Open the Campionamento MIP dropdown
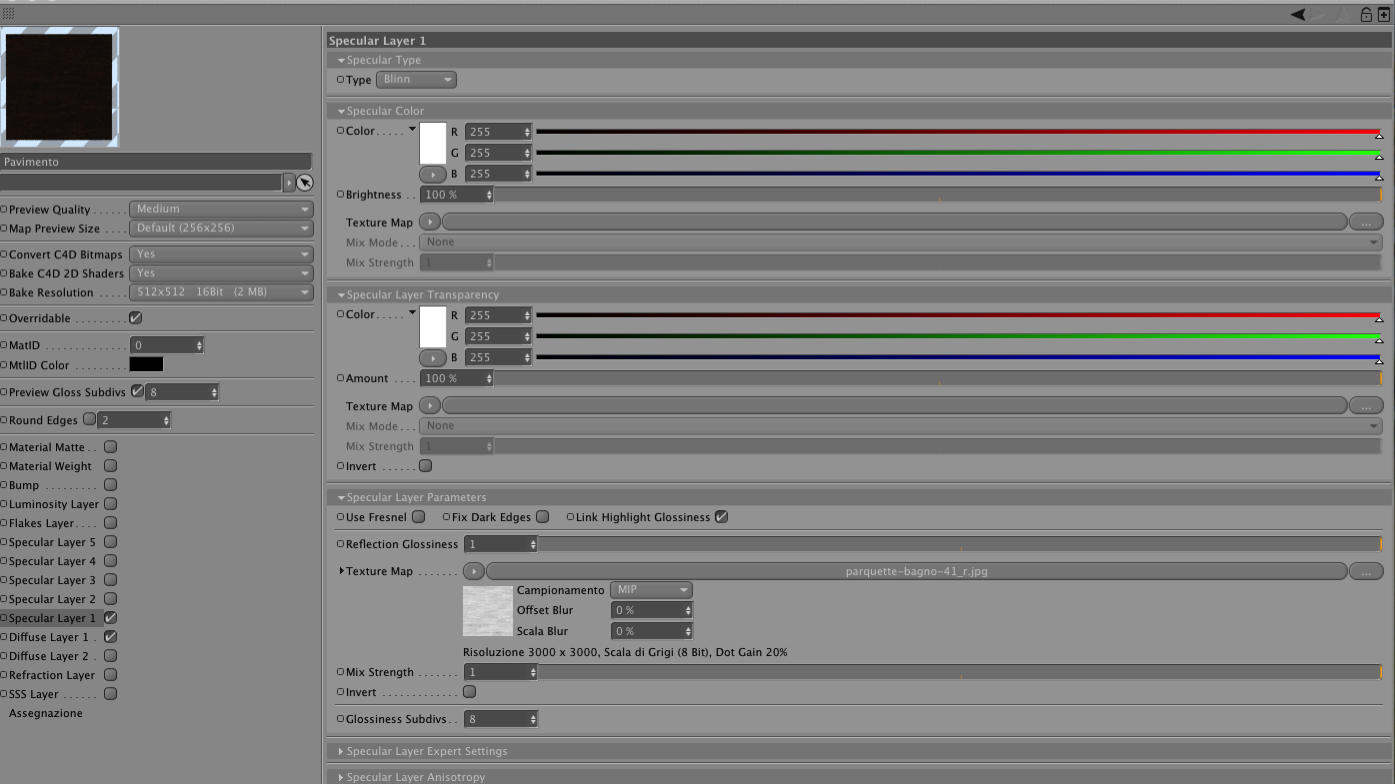1395x784 pixels. 651,590
